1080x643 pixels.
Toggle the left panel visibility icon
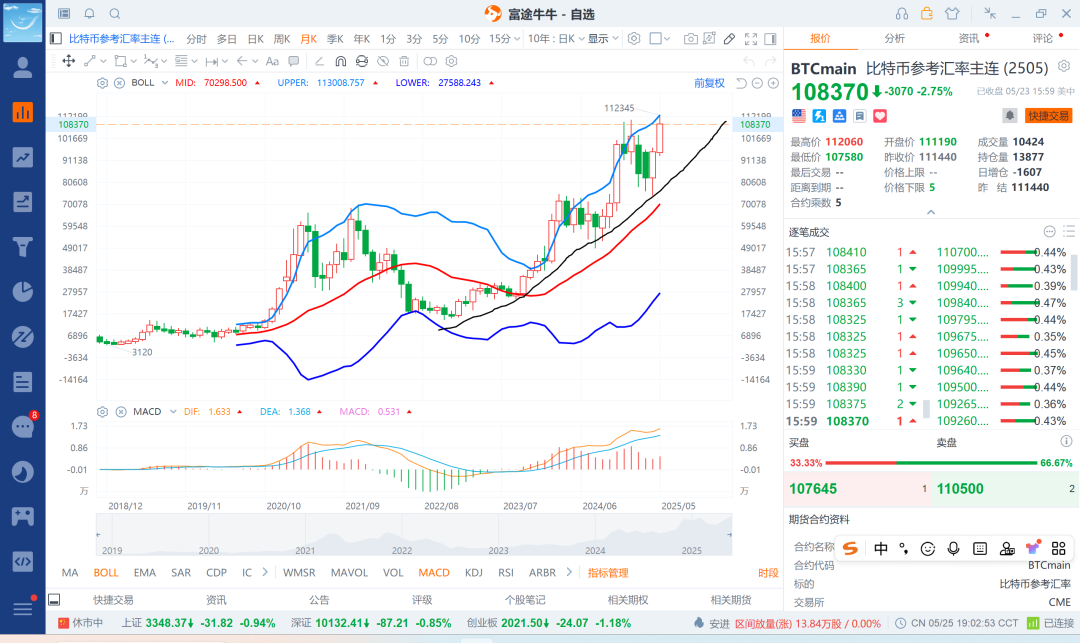[x=55, y=39]
